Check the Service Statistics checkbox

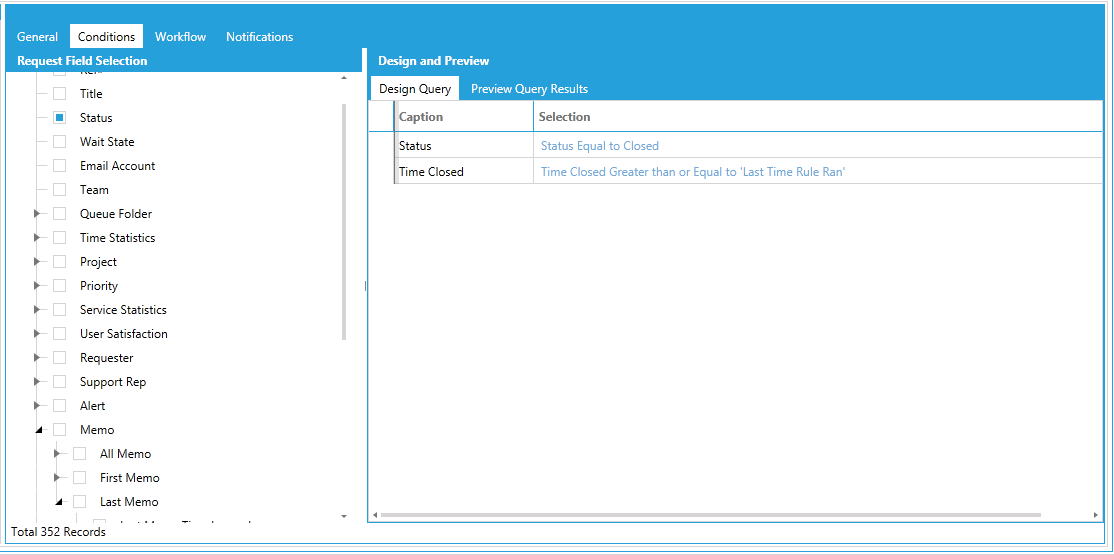(60, 310)
